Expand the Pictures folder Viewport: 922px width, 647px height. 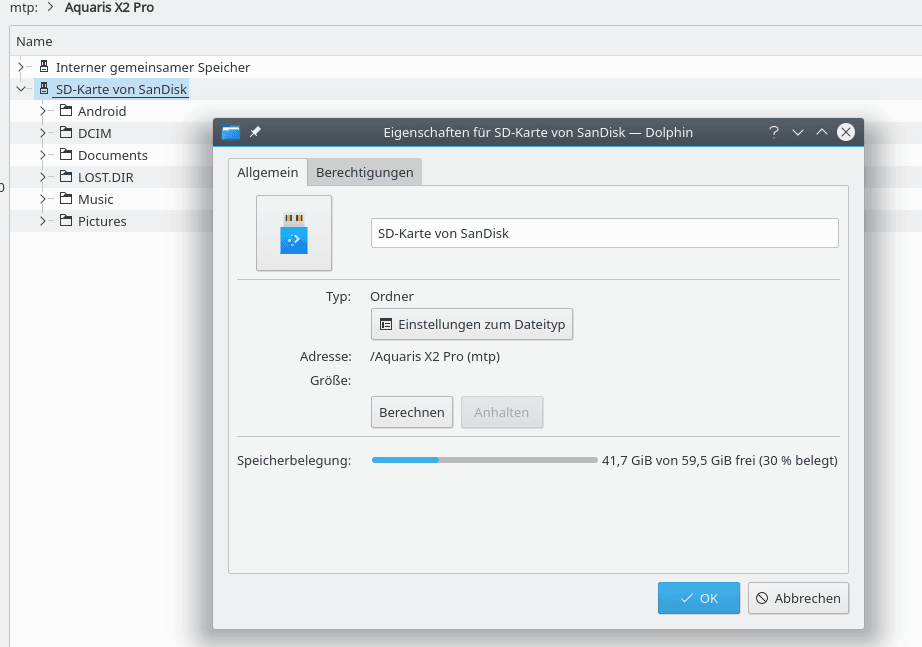tap(42, 221)
